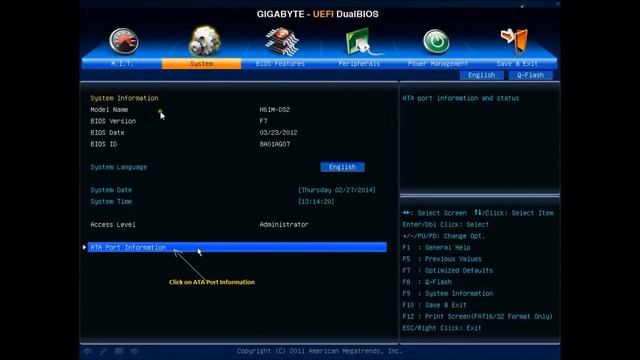Click the Model Name label

109,109
